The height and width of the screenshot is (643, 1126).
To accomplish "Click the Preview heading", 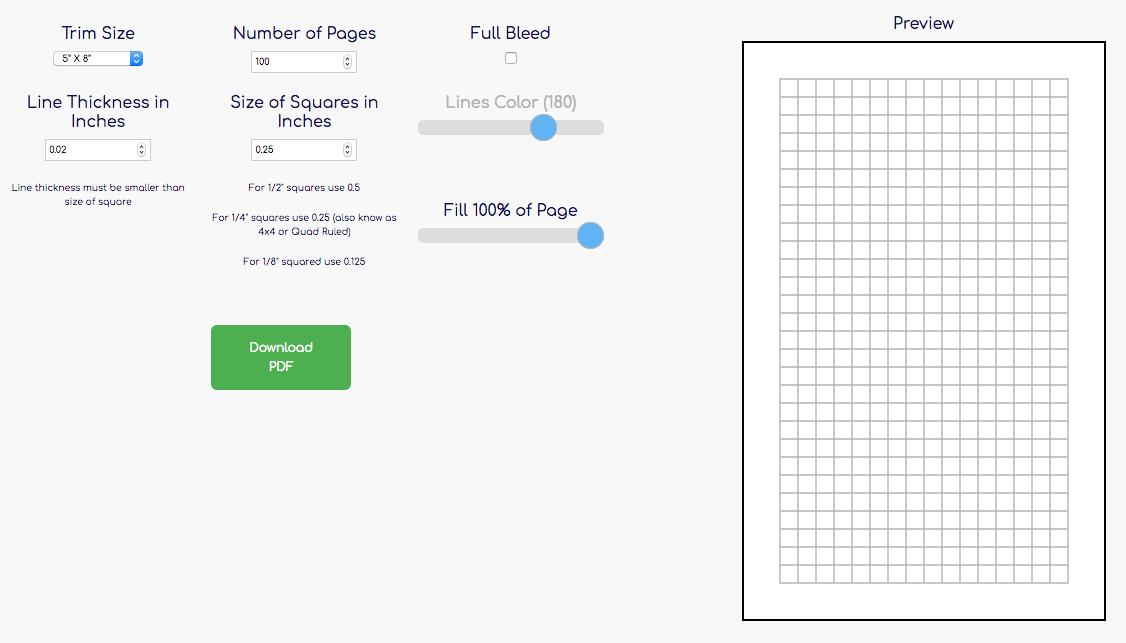I will [923, 22].
